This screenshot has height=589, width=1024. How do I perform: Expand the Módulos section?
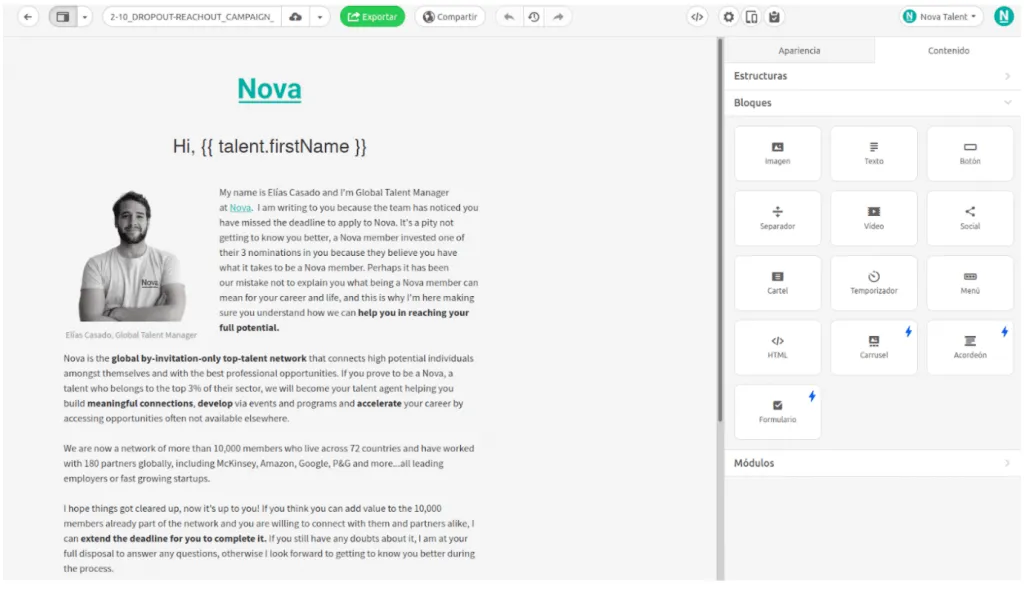click(x=872, y=463)
